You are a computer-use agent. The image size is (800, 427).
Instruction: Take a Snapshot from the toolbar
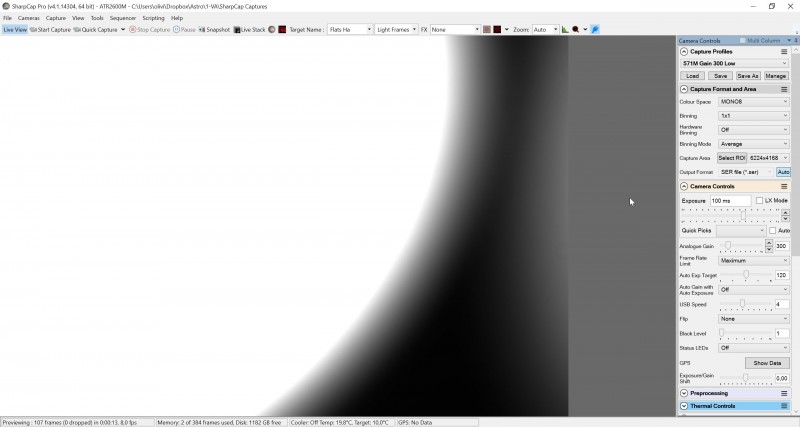coord(214,30)
